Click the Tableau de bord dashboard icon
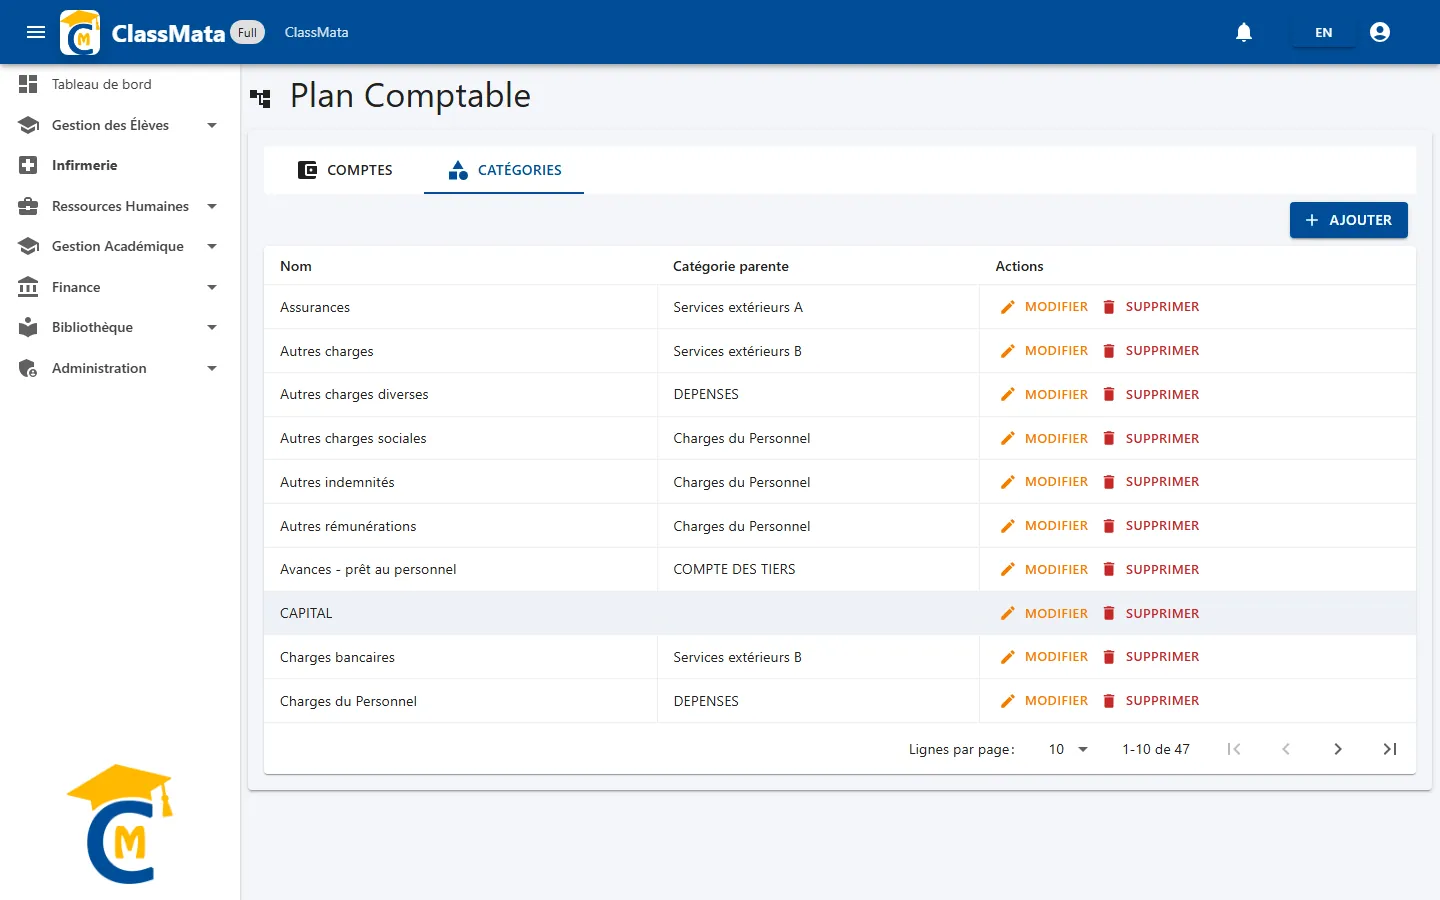The image size is (1440, 900). 28,84
